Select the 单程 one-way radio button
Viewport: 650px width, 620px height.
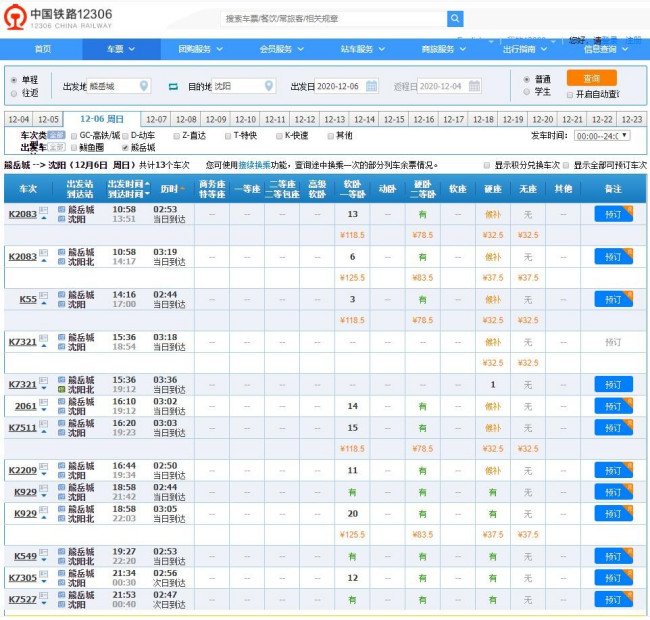click(x=14, y=80)
